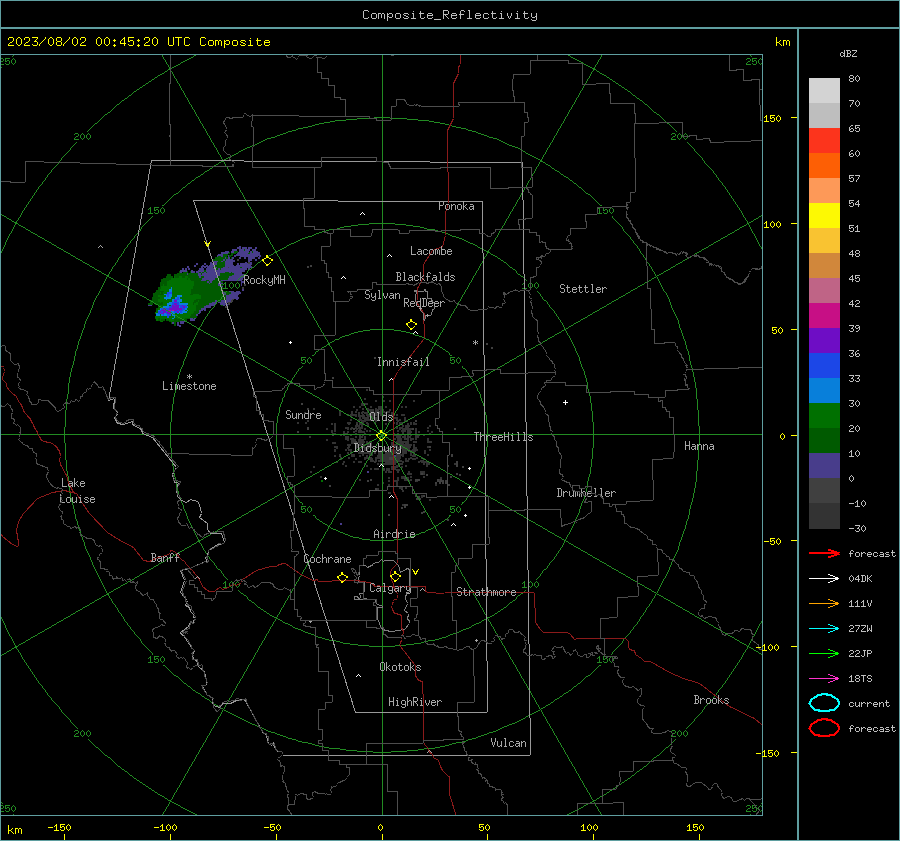
Task: Click the asterisk marker above Limestone
Action: click(x=189, y=377)
